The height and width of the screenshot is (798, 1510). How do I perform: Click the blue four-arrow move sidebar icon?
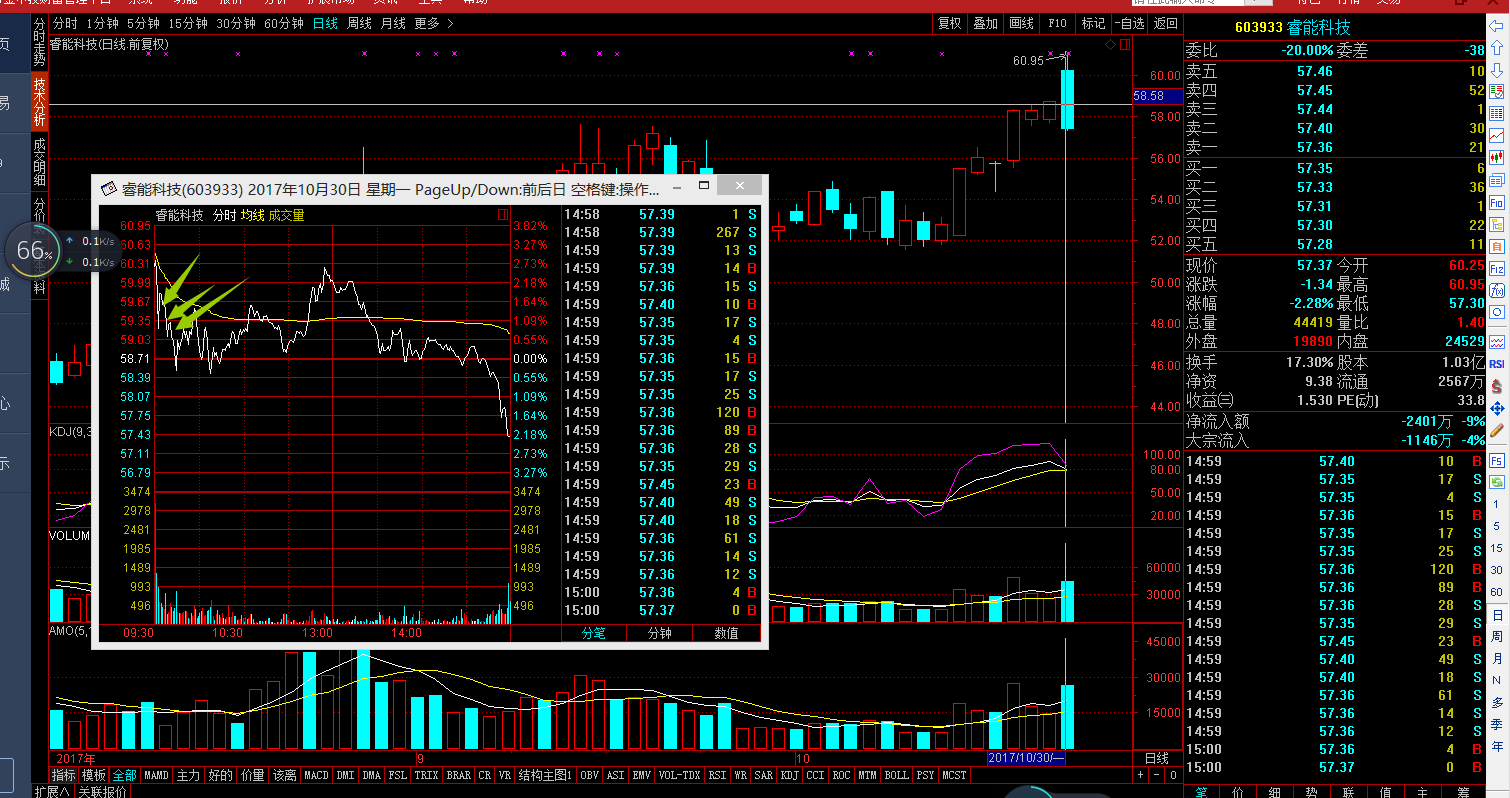[x=1497, y=408]
